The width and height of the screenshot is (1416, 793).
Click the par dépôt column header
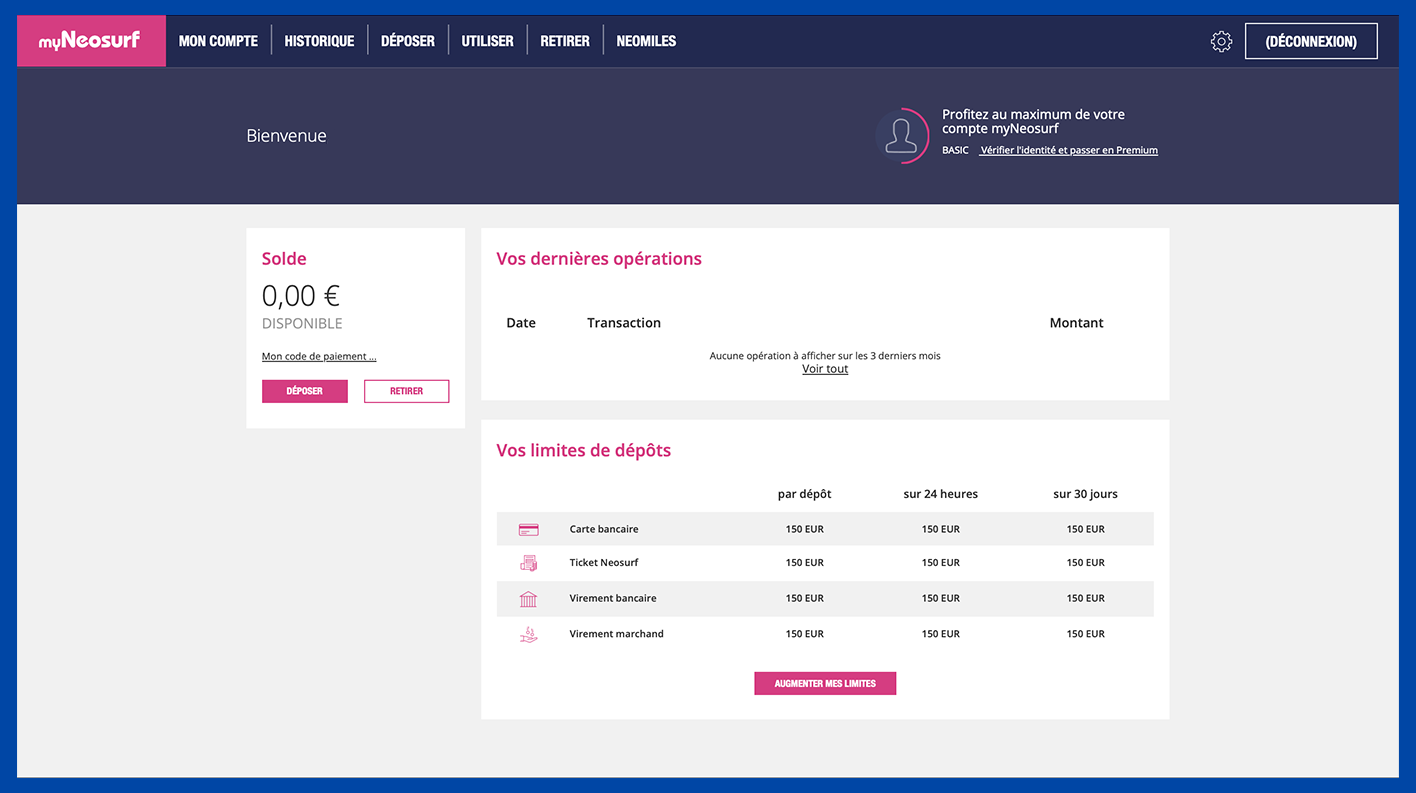coord(805,494)
